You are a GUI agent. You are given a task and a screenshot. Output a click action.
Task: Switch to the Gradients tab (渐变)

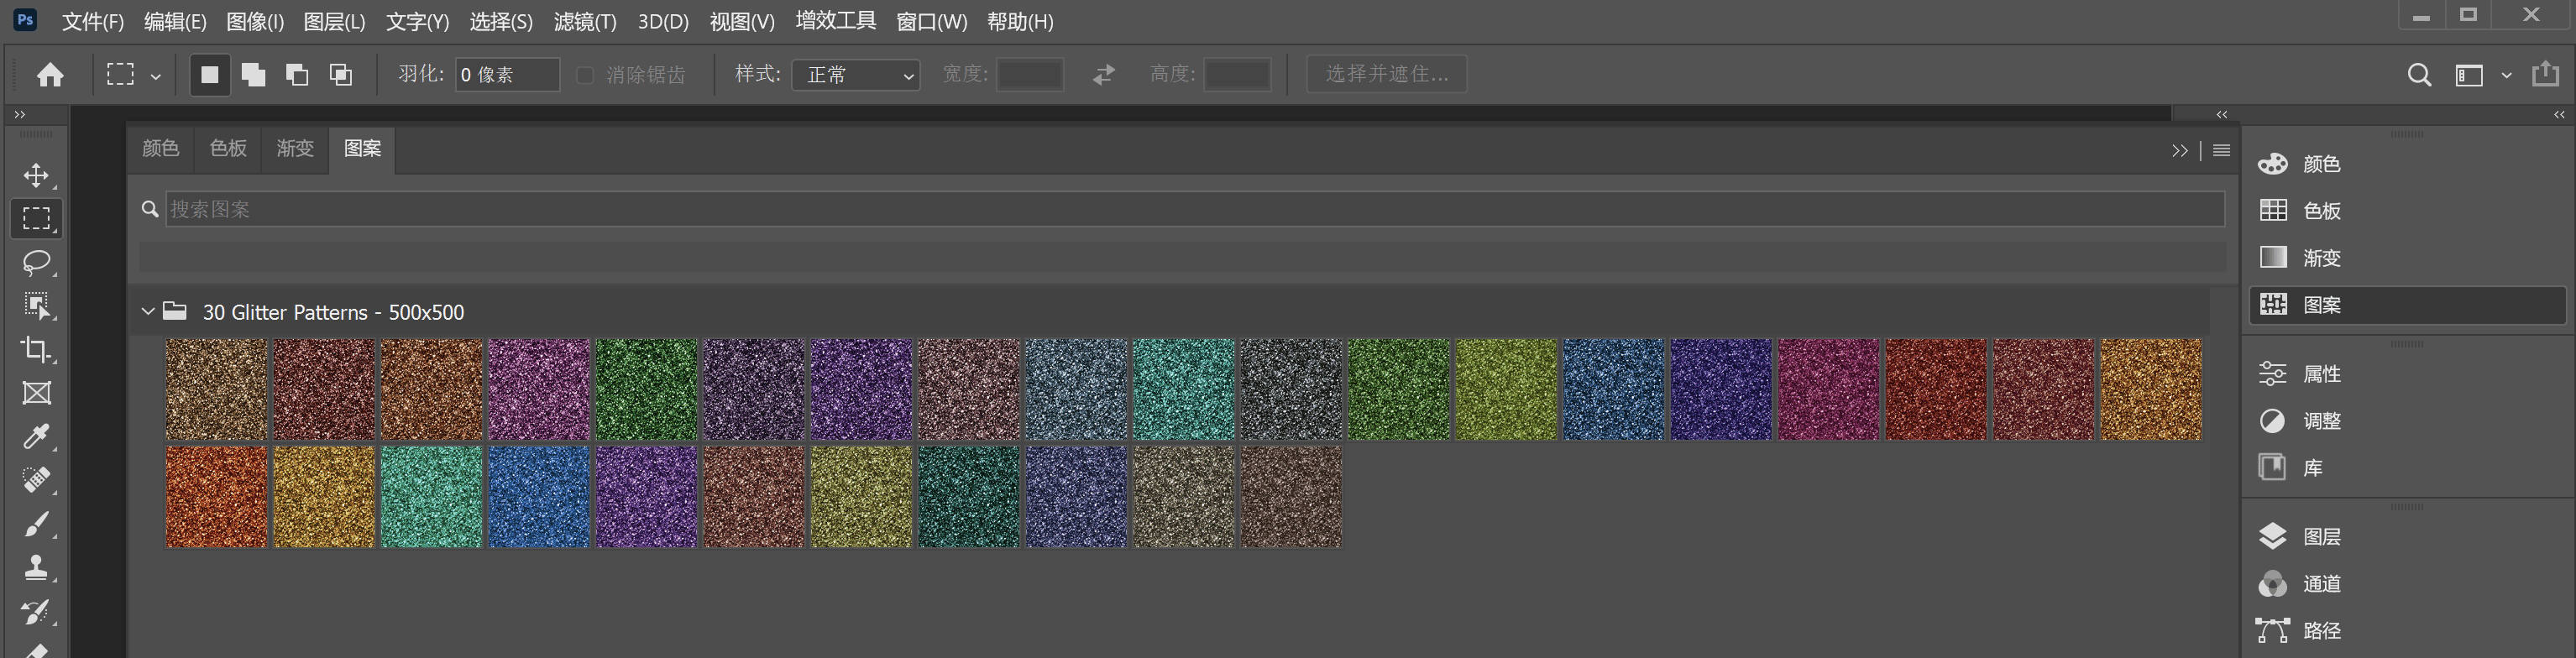(295, 149)
